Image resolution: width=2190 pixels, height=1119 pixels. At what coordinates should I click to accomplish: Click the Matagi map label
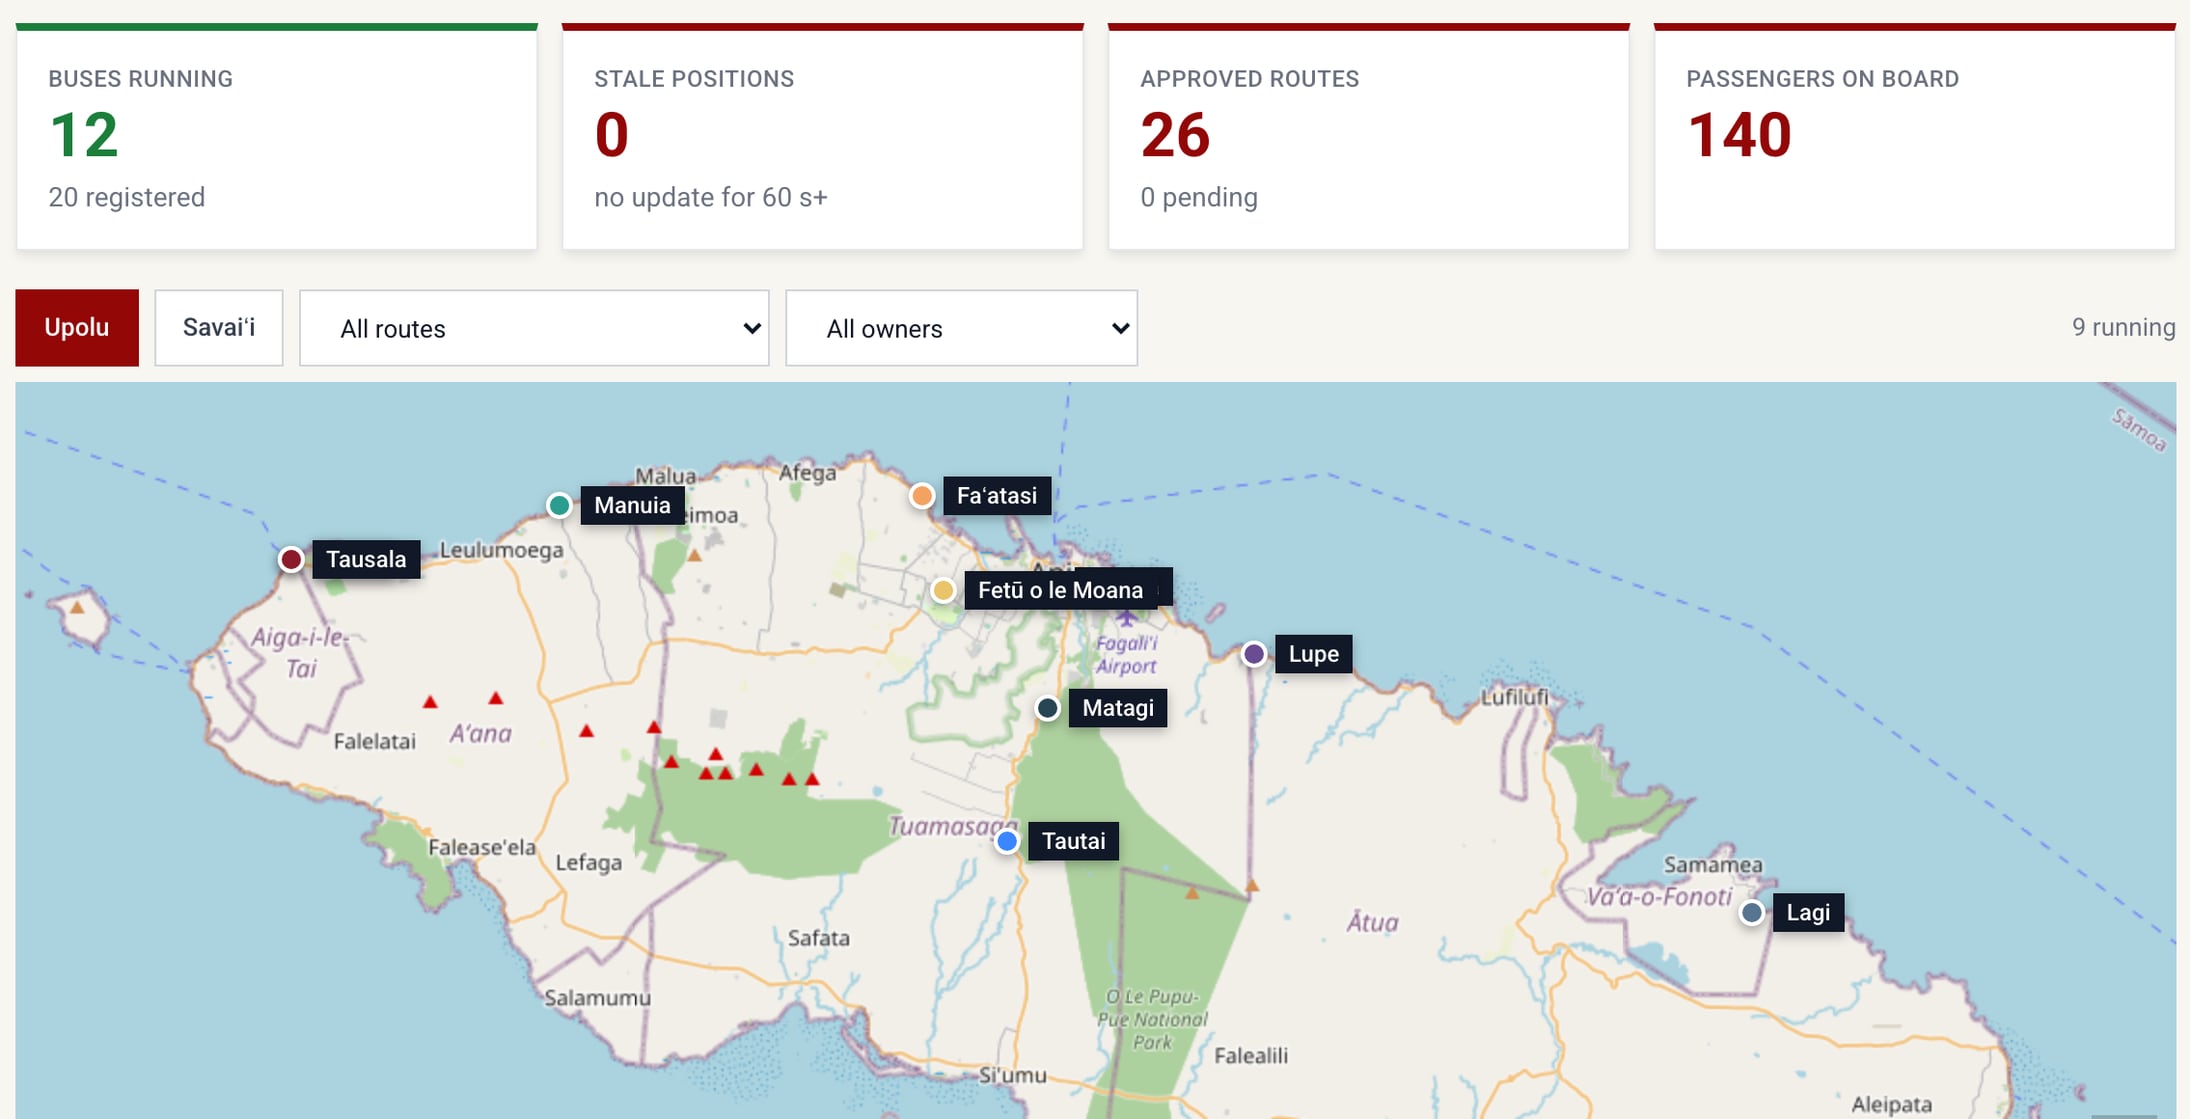point(1118,708)
